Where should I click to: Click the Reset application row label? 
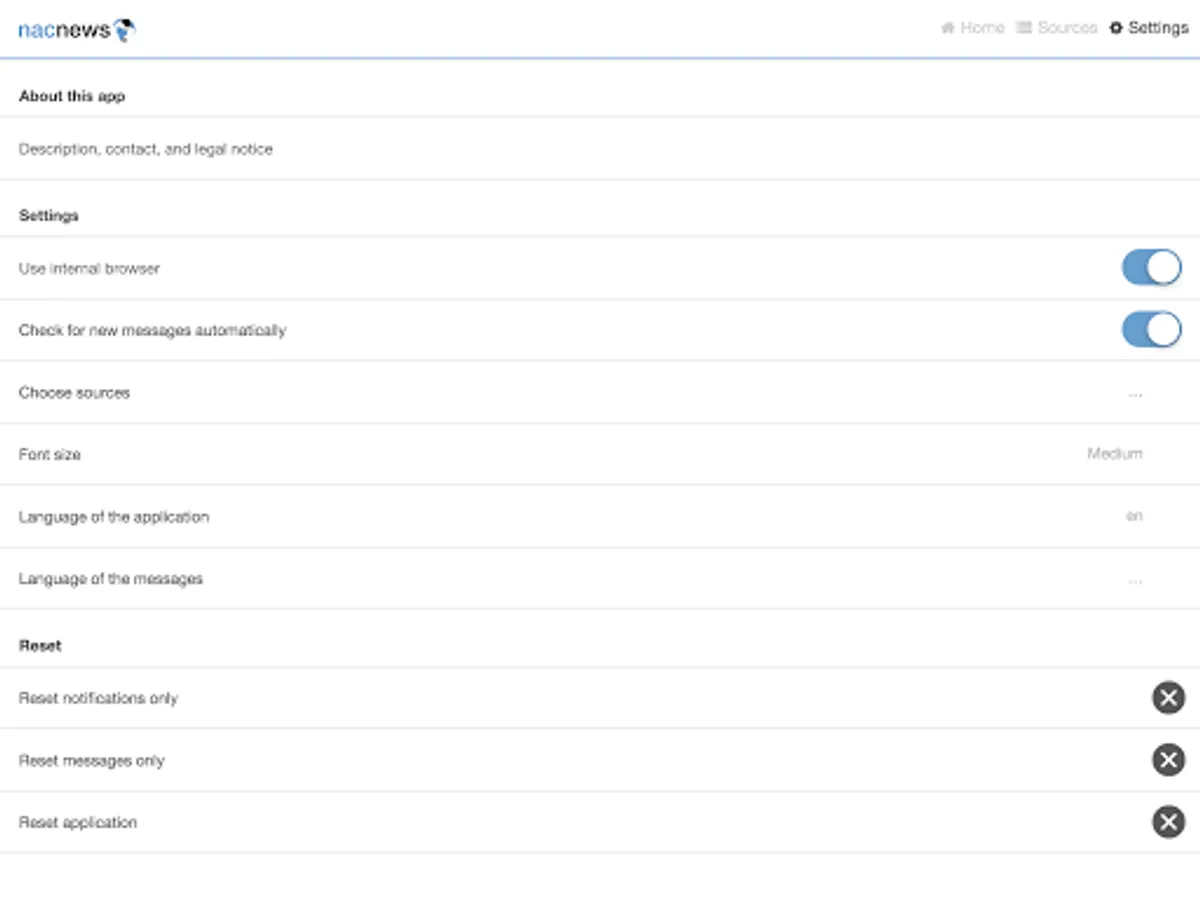78,823
